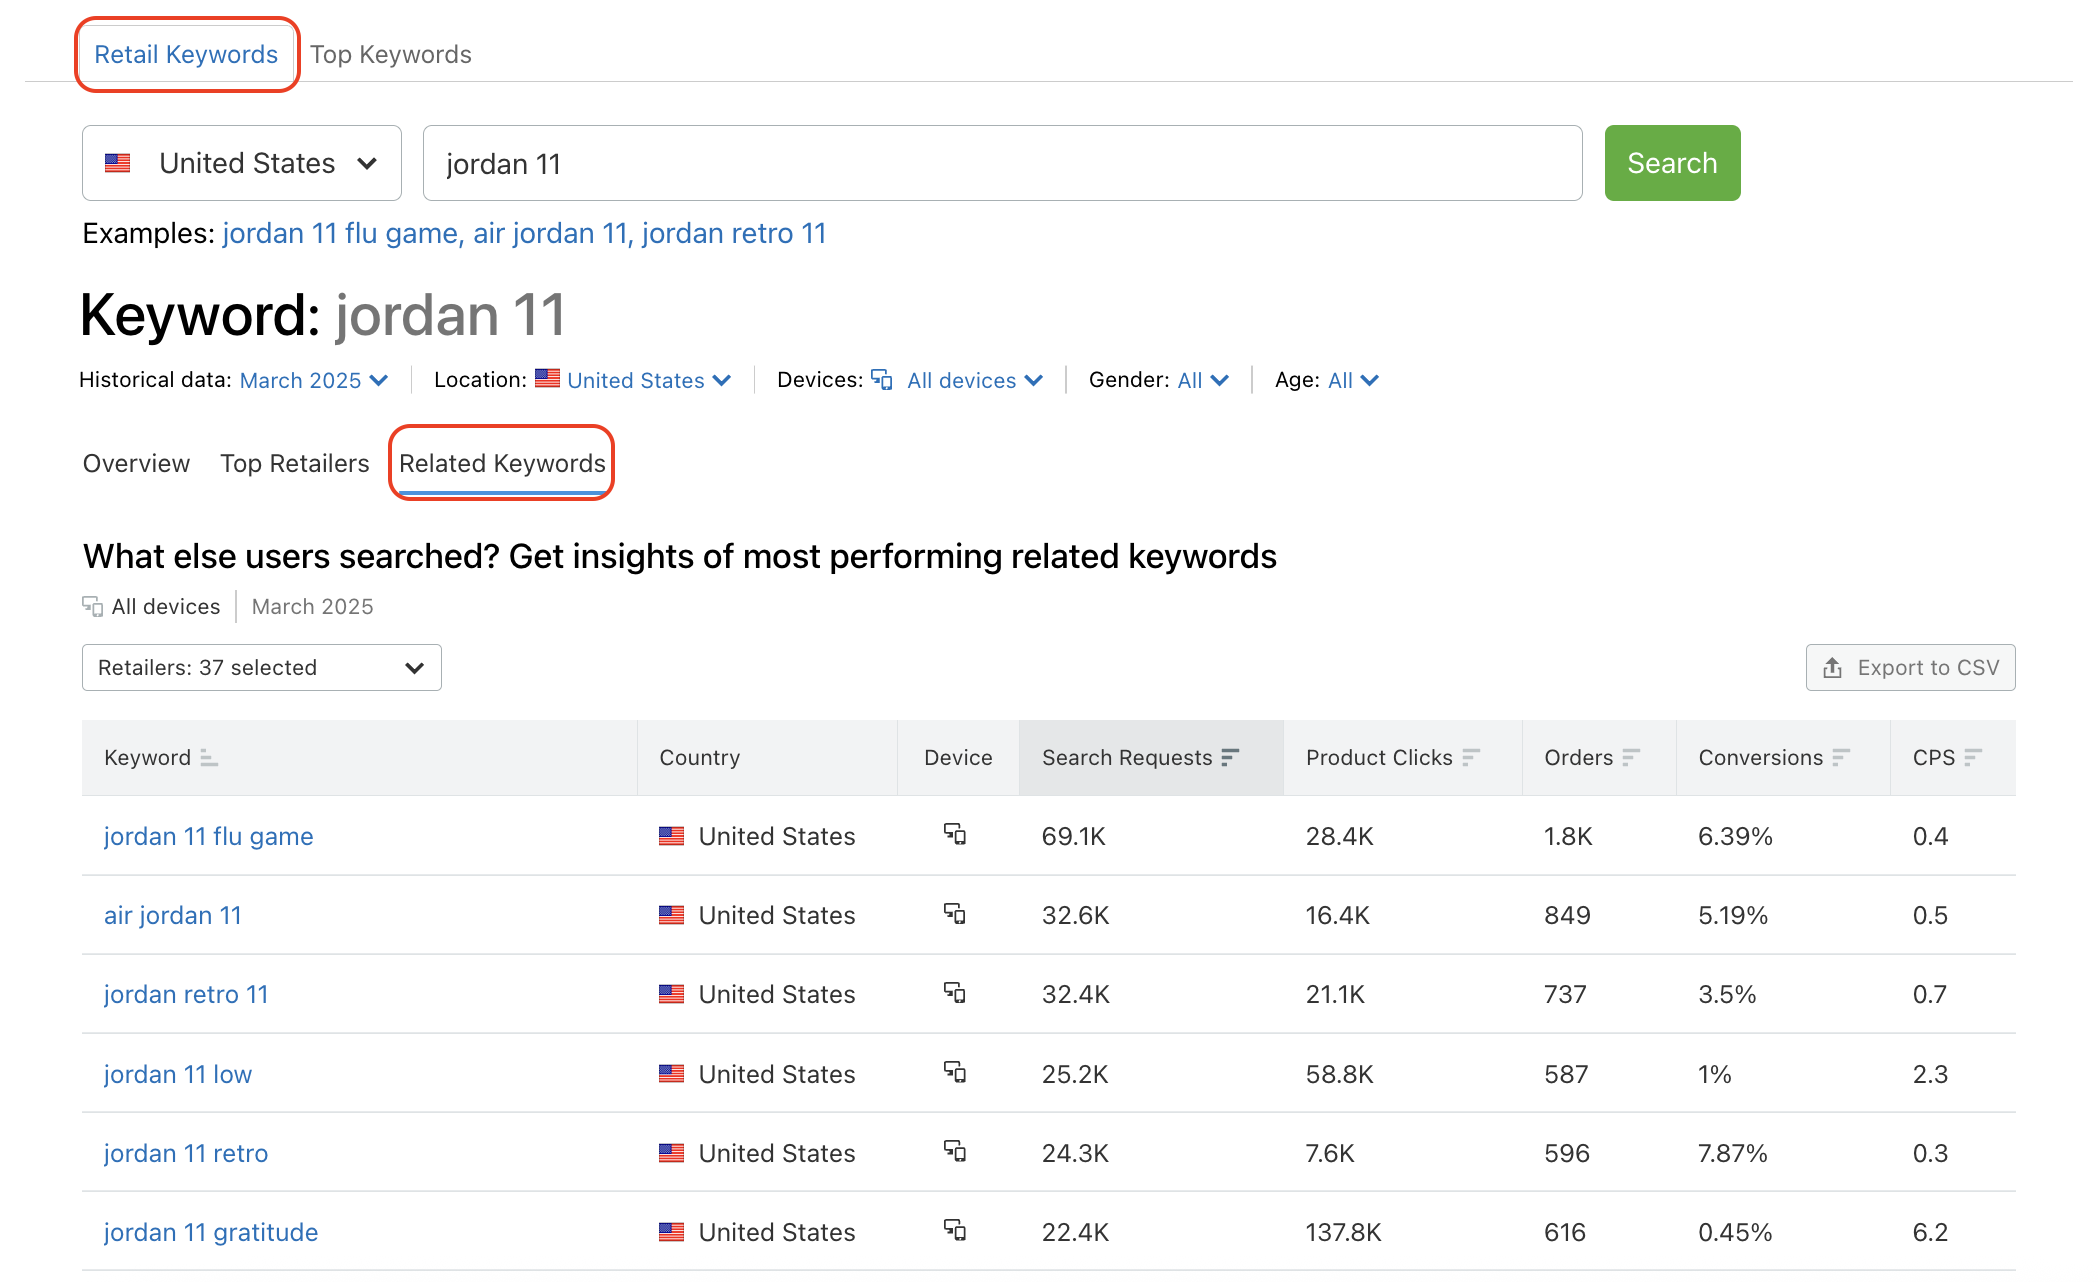The width and height of the screenshot is (2098, 1282).
Task: Click inside the jordan 11 search field
Action: point(1000,162)
